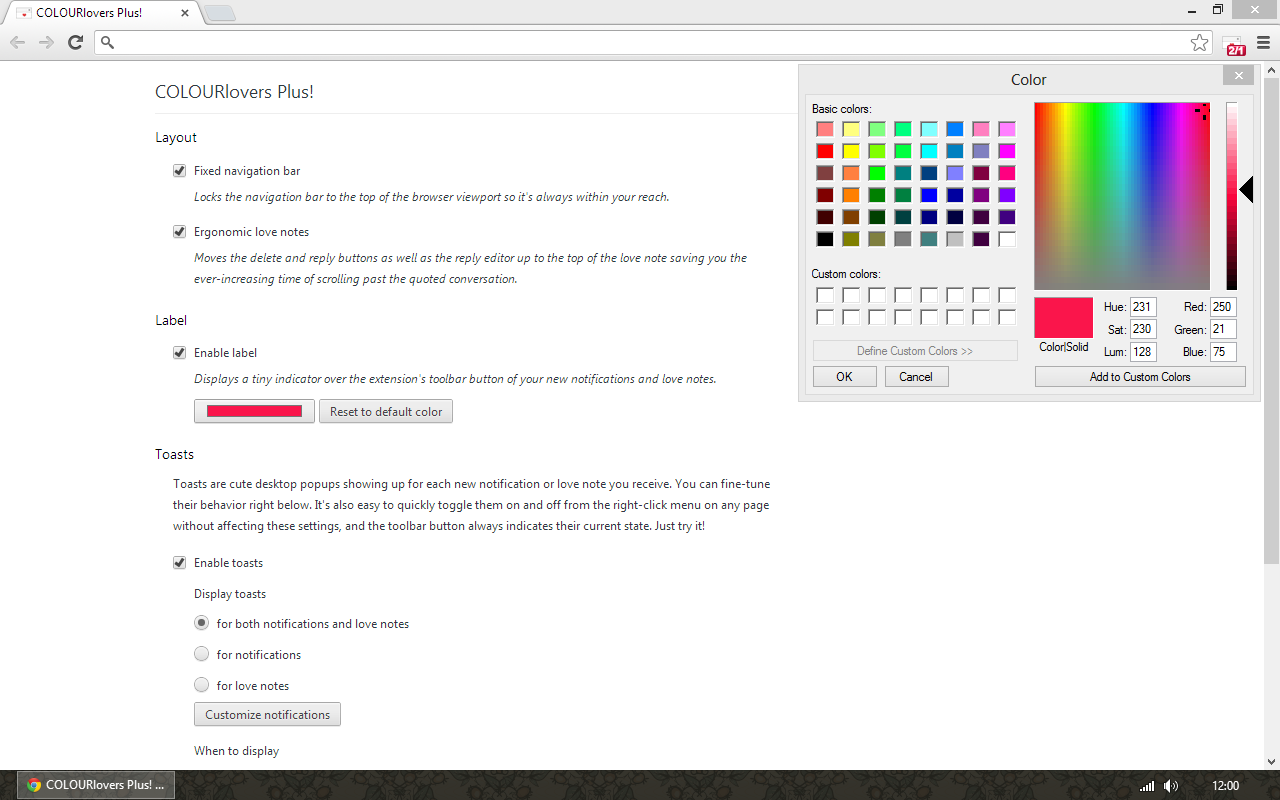Click the When to display text
Viewport: 1280px width, 800px height.
tap(236, 751)
